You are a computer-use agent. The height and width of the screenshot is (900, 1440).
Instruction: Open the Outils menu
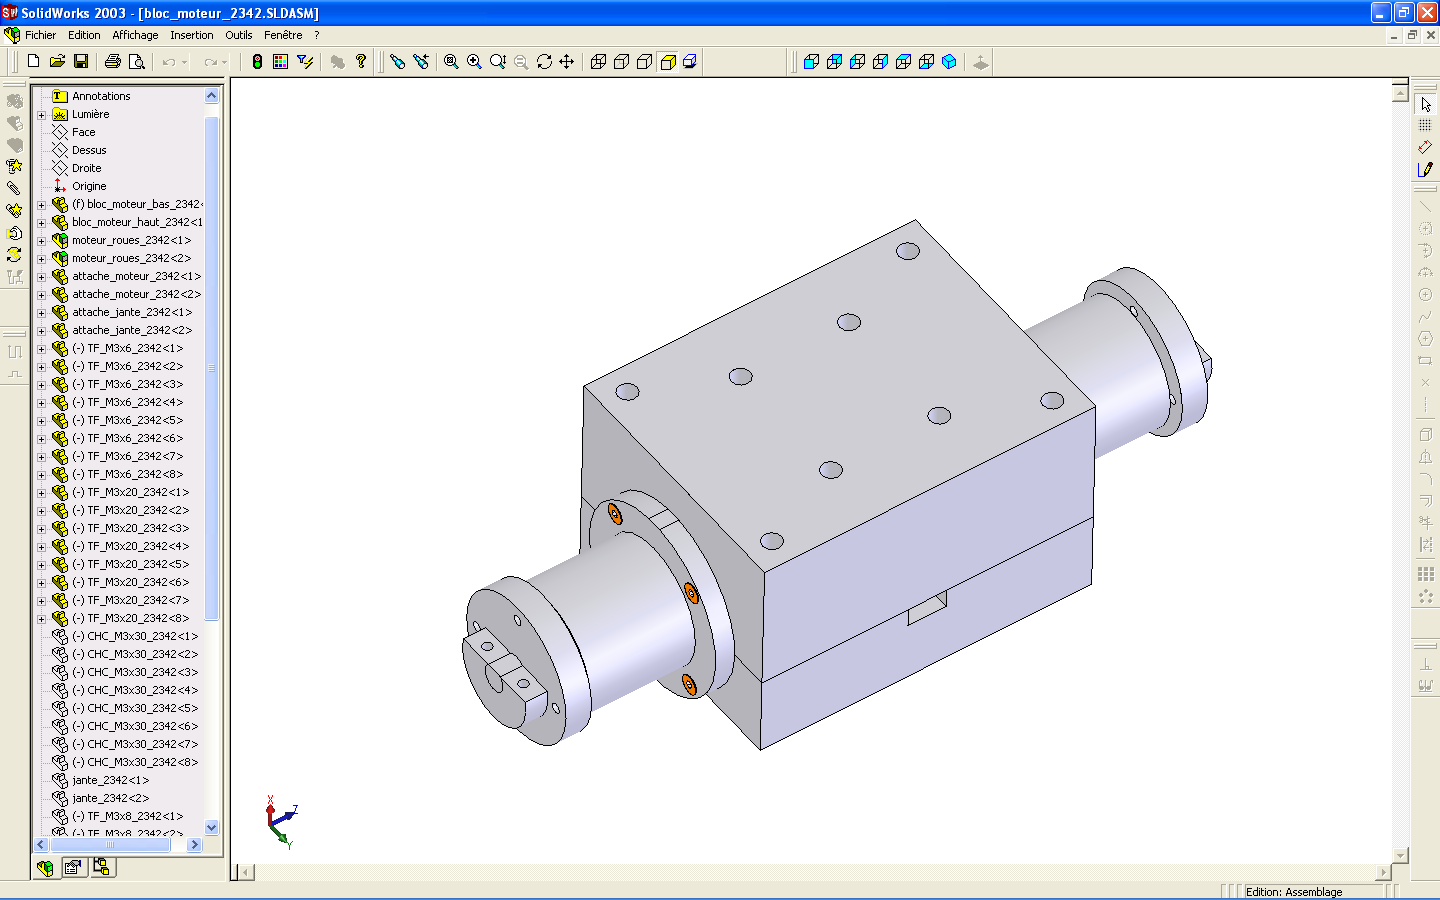(238, 35)
